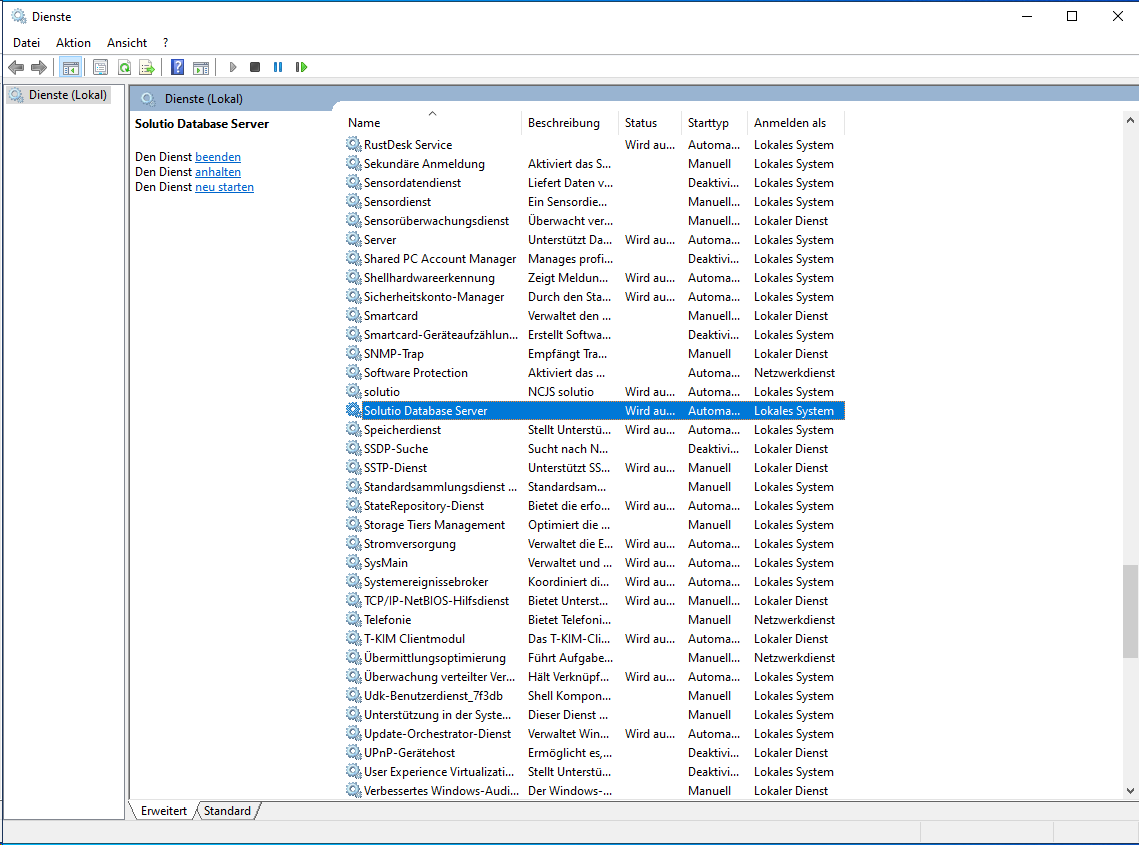Click the Export List toolbar icon

pyautogui.click(x=147, y=67)
